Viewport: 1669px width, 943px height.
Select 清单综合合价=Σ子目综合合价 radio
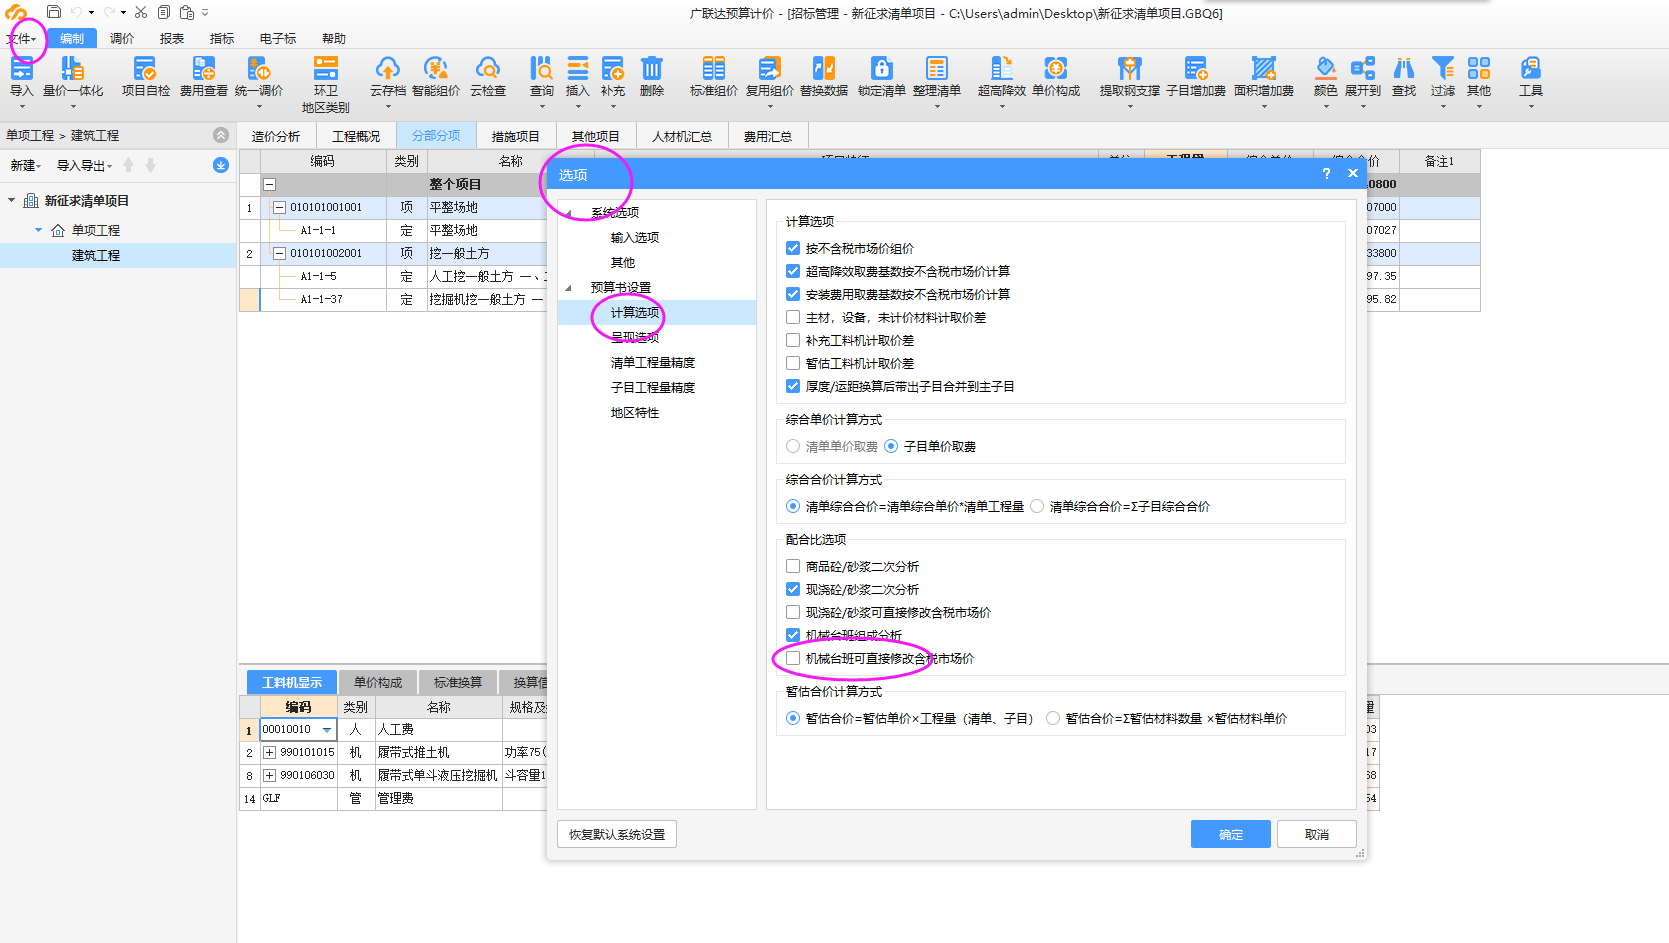(x=1037, y=506)
